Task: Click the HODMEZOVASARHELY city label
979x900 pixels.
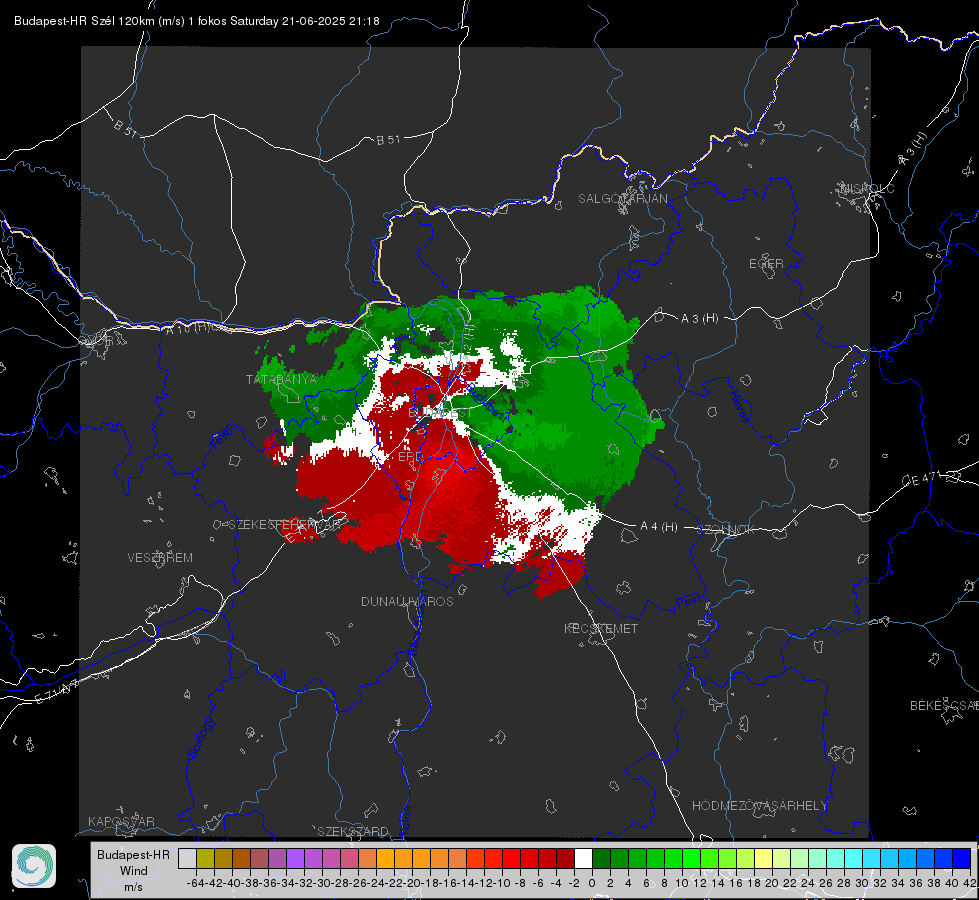Action: 759,806
